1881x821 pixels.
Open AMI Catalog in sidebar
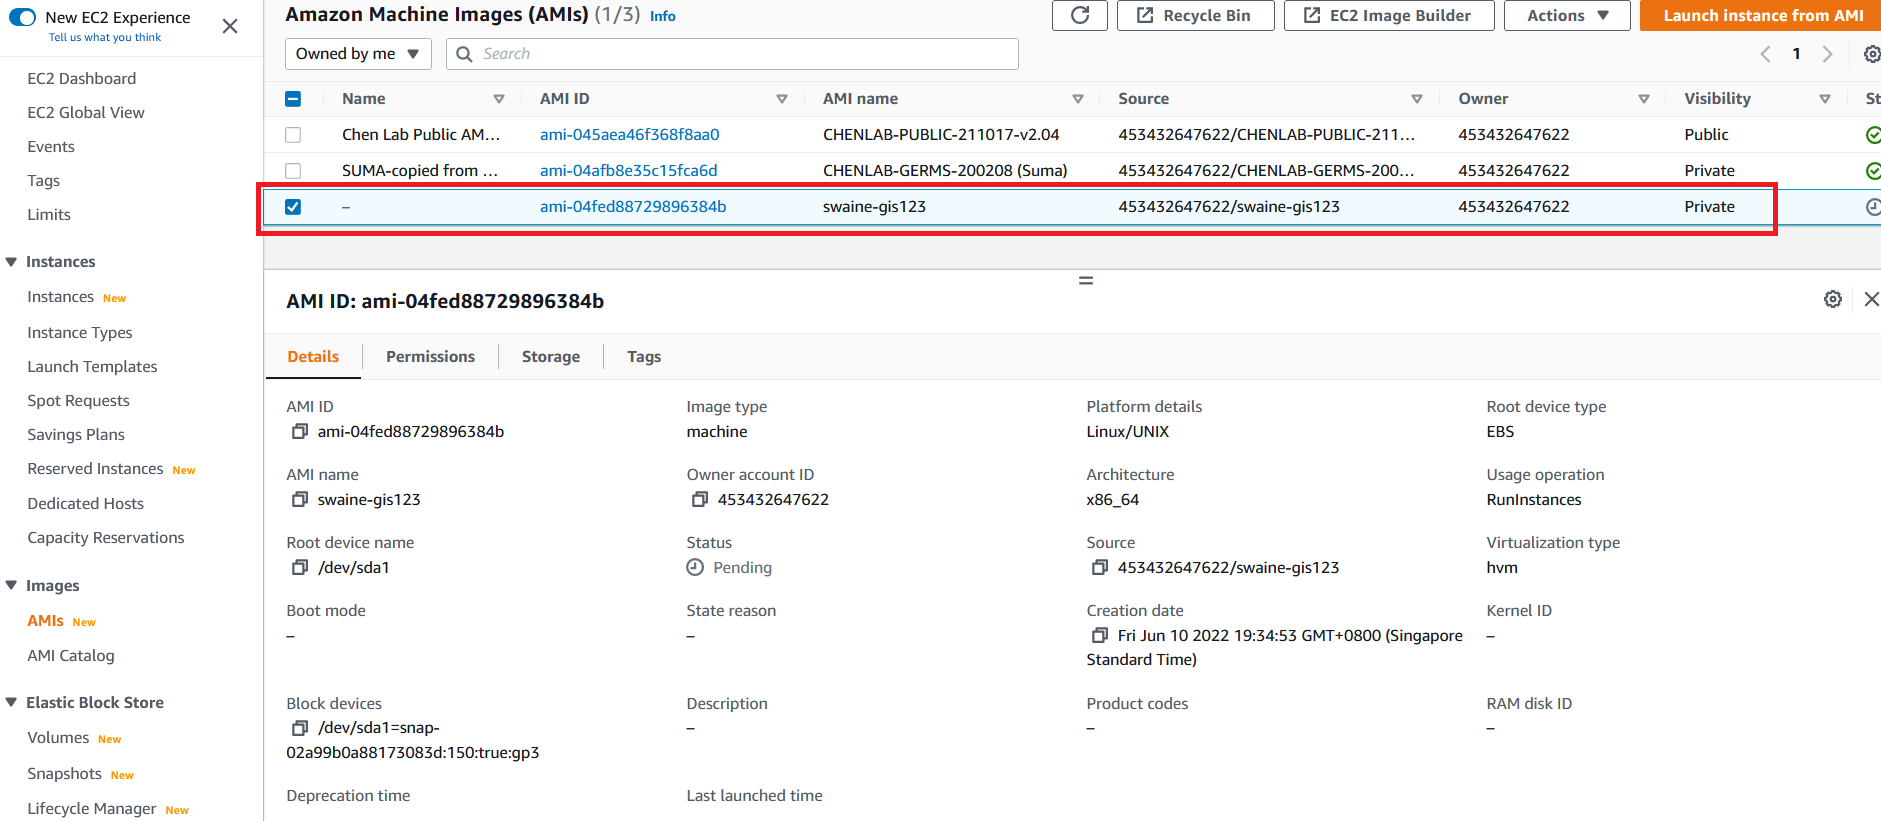(x=71, y=656)
